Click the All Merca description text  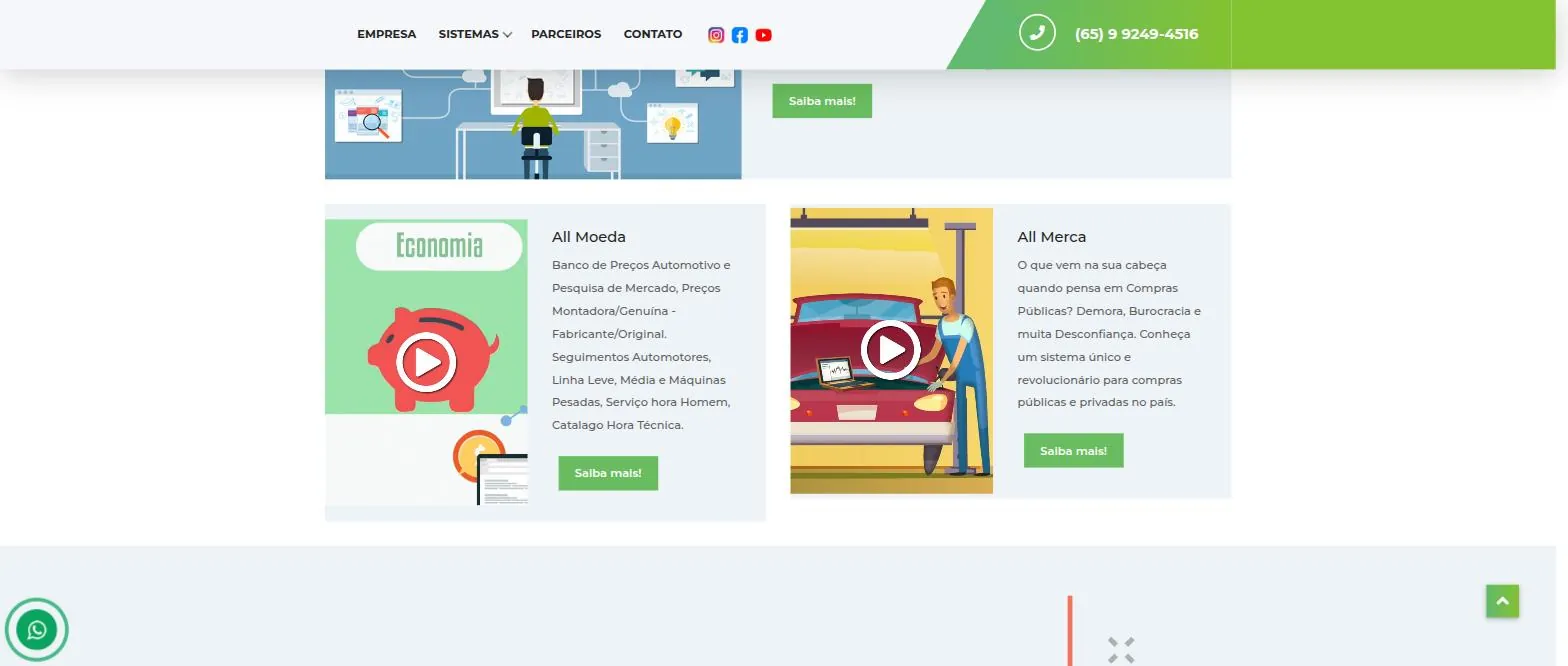pos(1109,334)
